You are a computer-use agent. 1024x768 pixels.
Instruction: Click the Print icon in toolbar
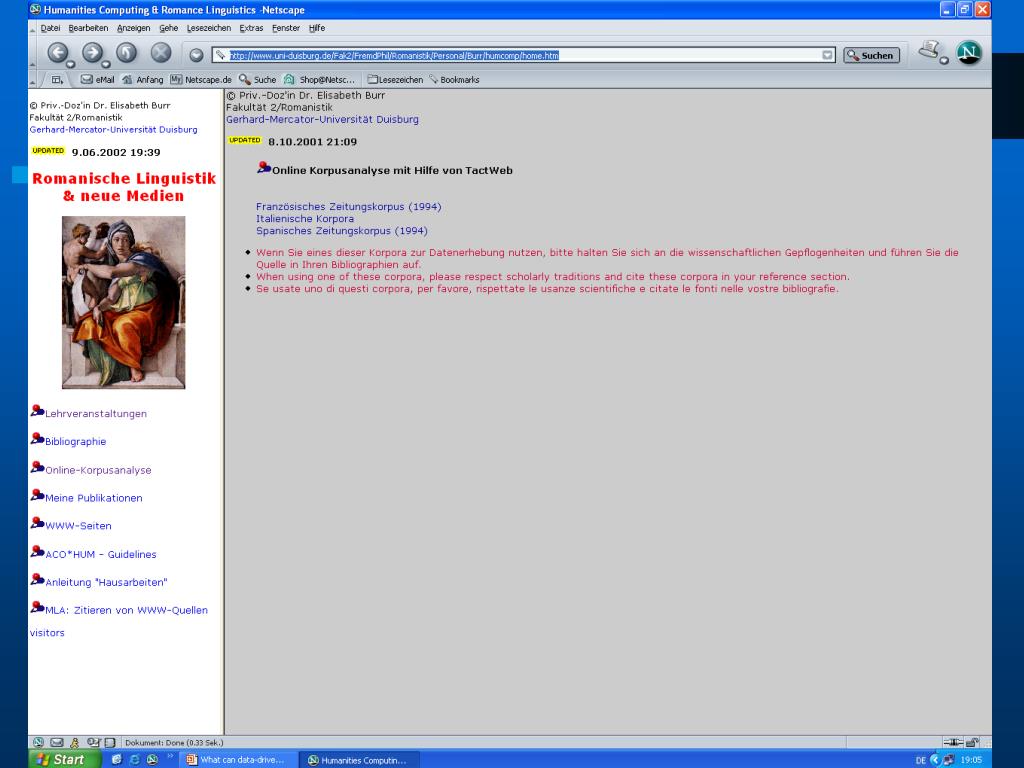(929, 50)
